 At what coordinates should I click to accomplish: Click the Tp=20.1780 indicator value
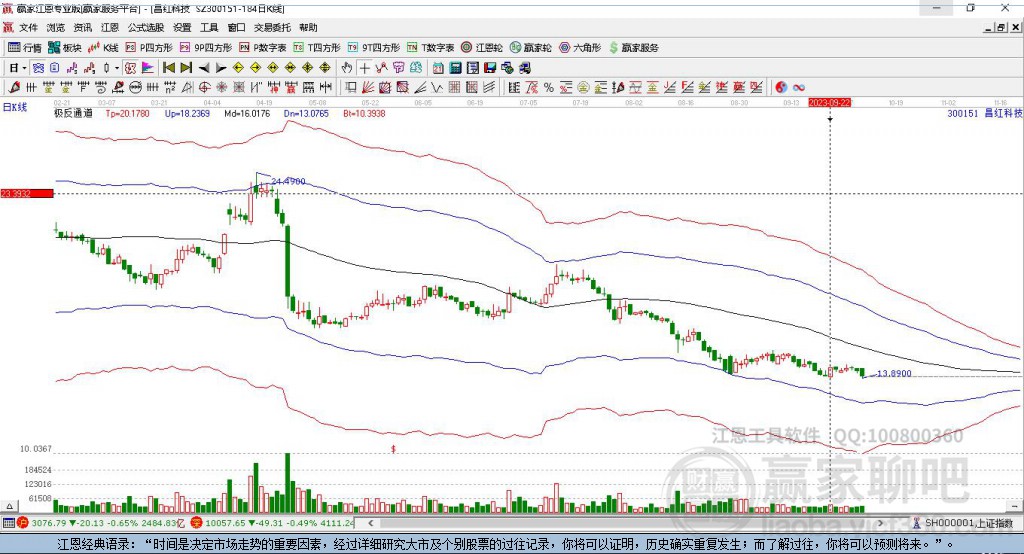127,113
